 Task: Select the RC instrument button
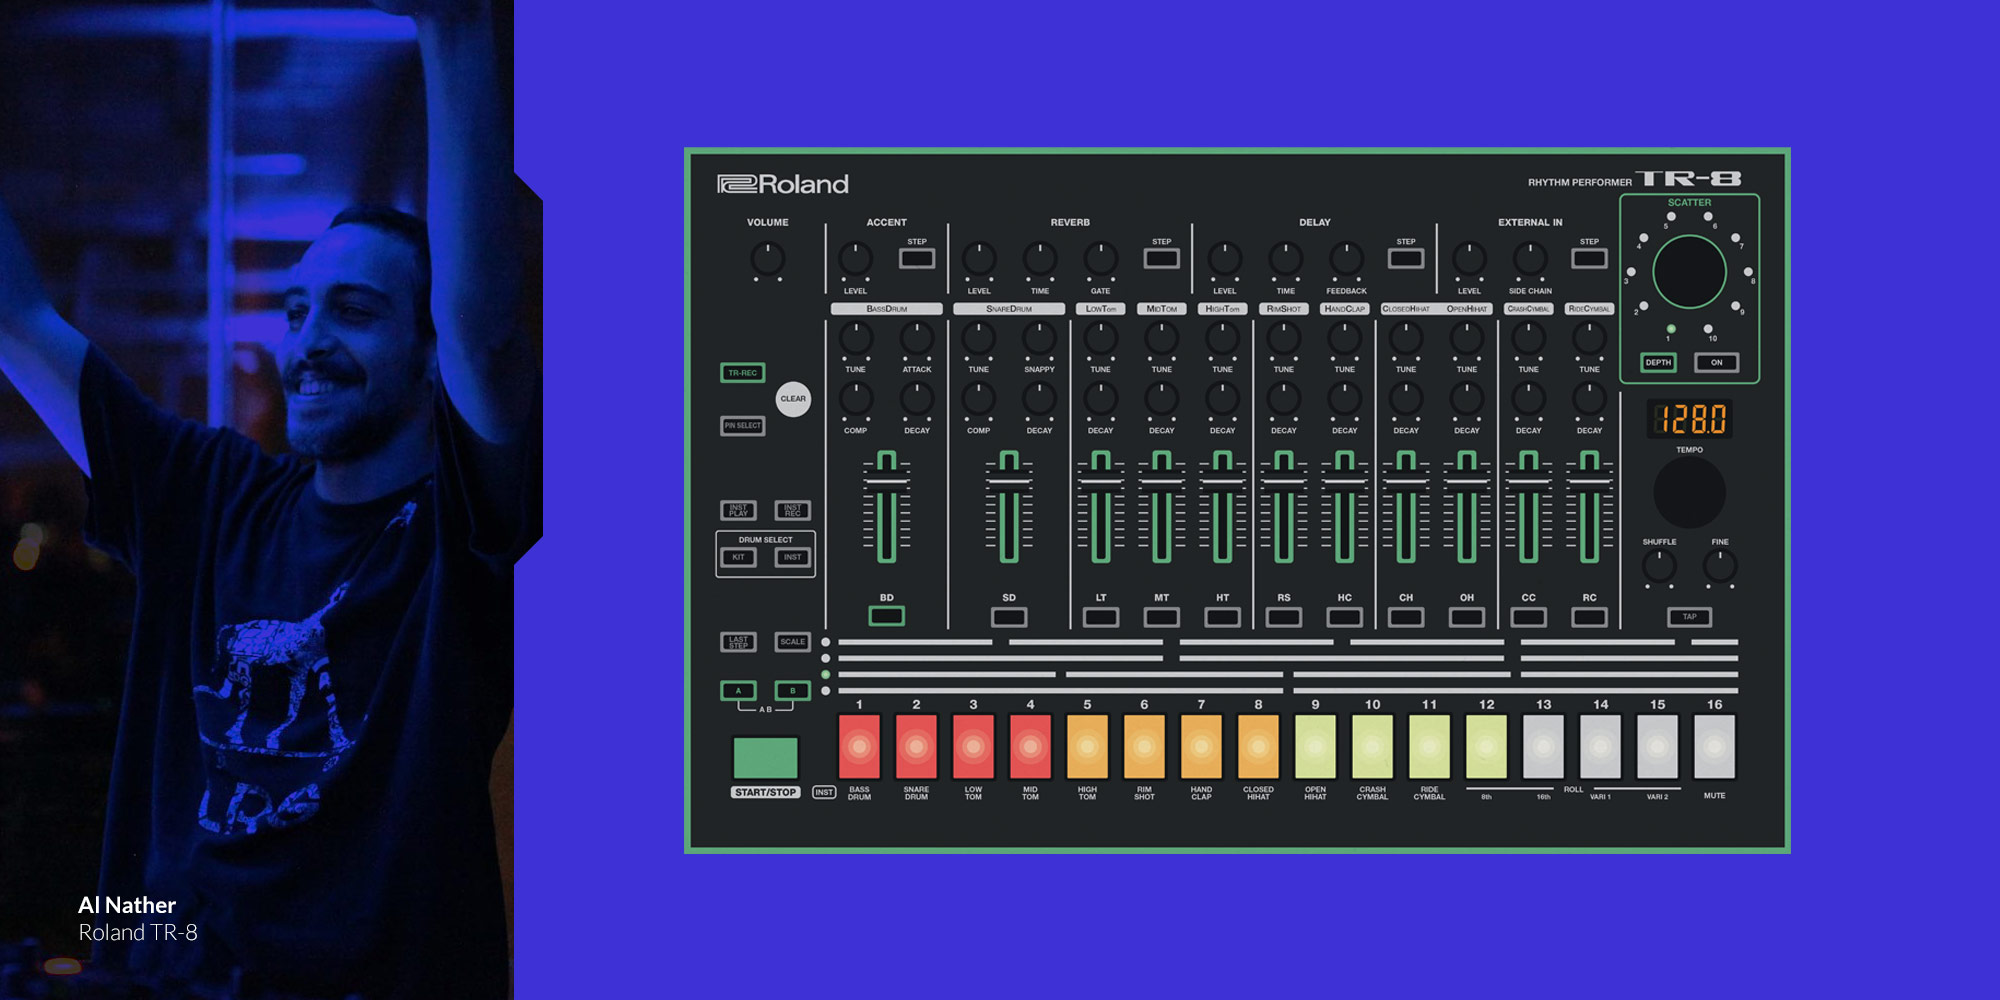1590,617
